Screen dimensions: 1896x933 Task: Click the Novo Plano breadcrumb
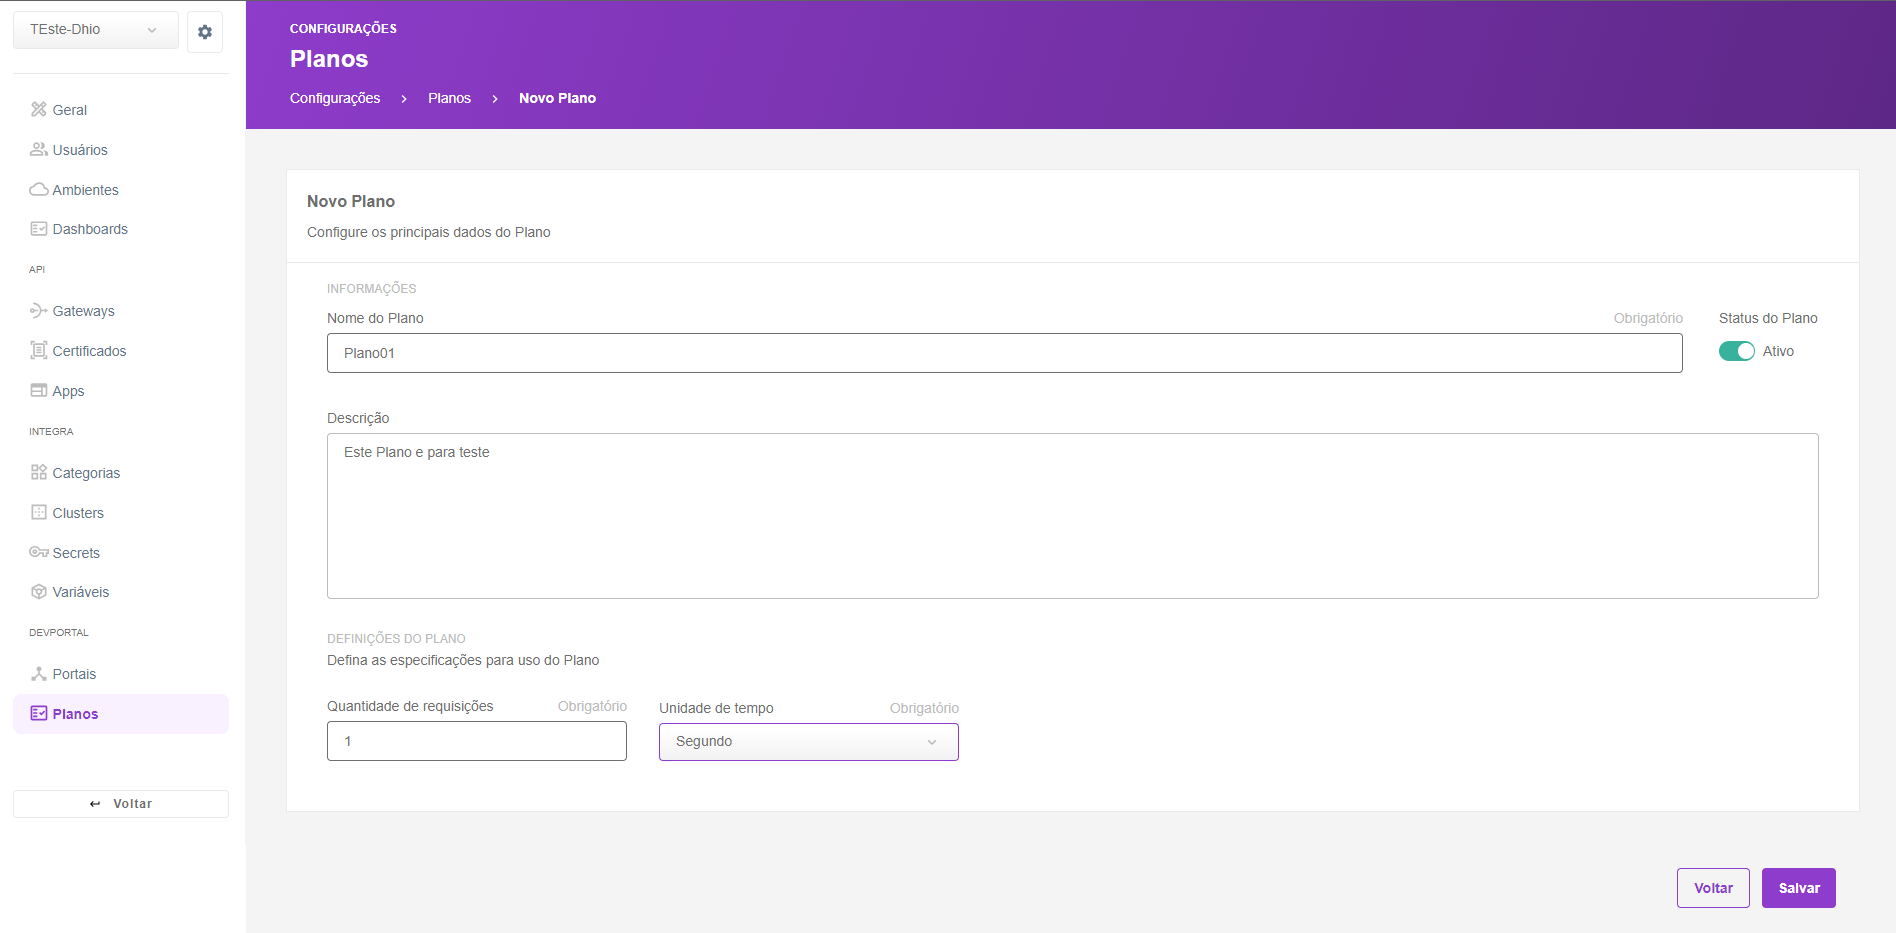coord(557,98)
